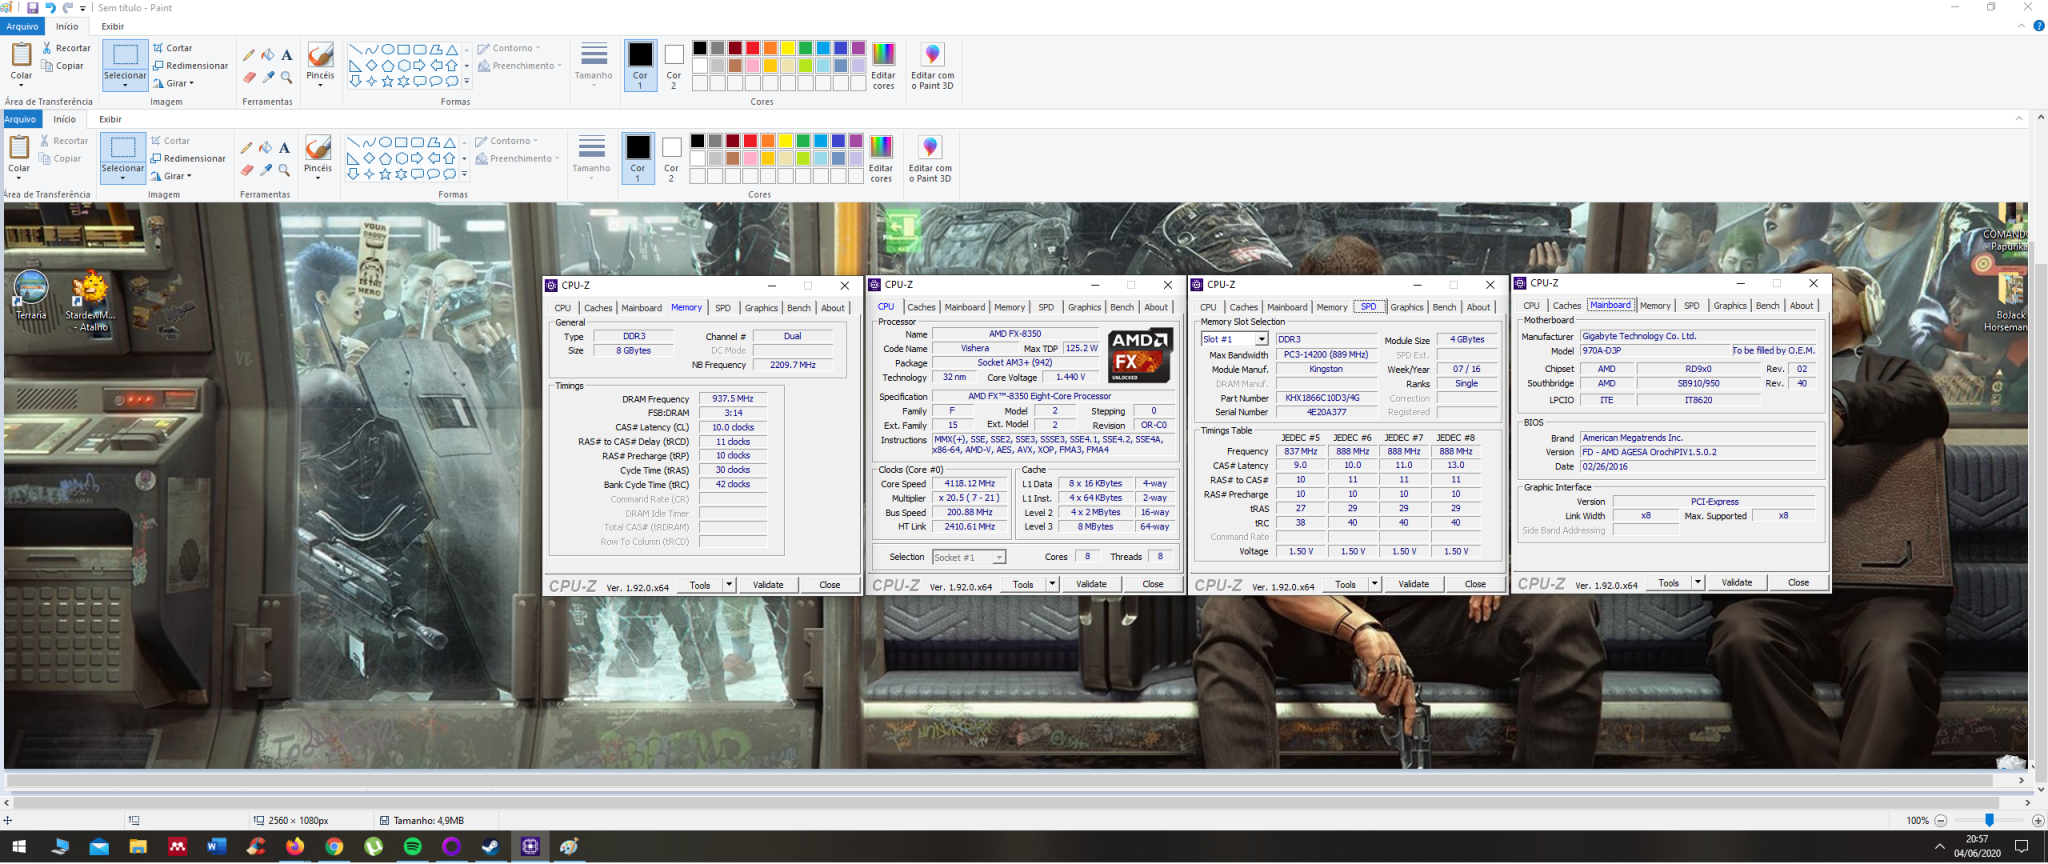Screen dimensions: 2048x864
Task: Click Recortar scissors in the top ribbon
Action: point(67,48)
